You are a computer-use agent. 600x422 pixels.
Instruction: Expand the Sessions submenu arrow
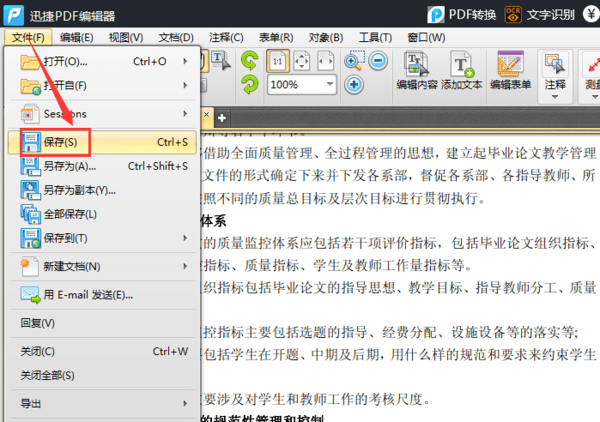[x=185, y=114]
